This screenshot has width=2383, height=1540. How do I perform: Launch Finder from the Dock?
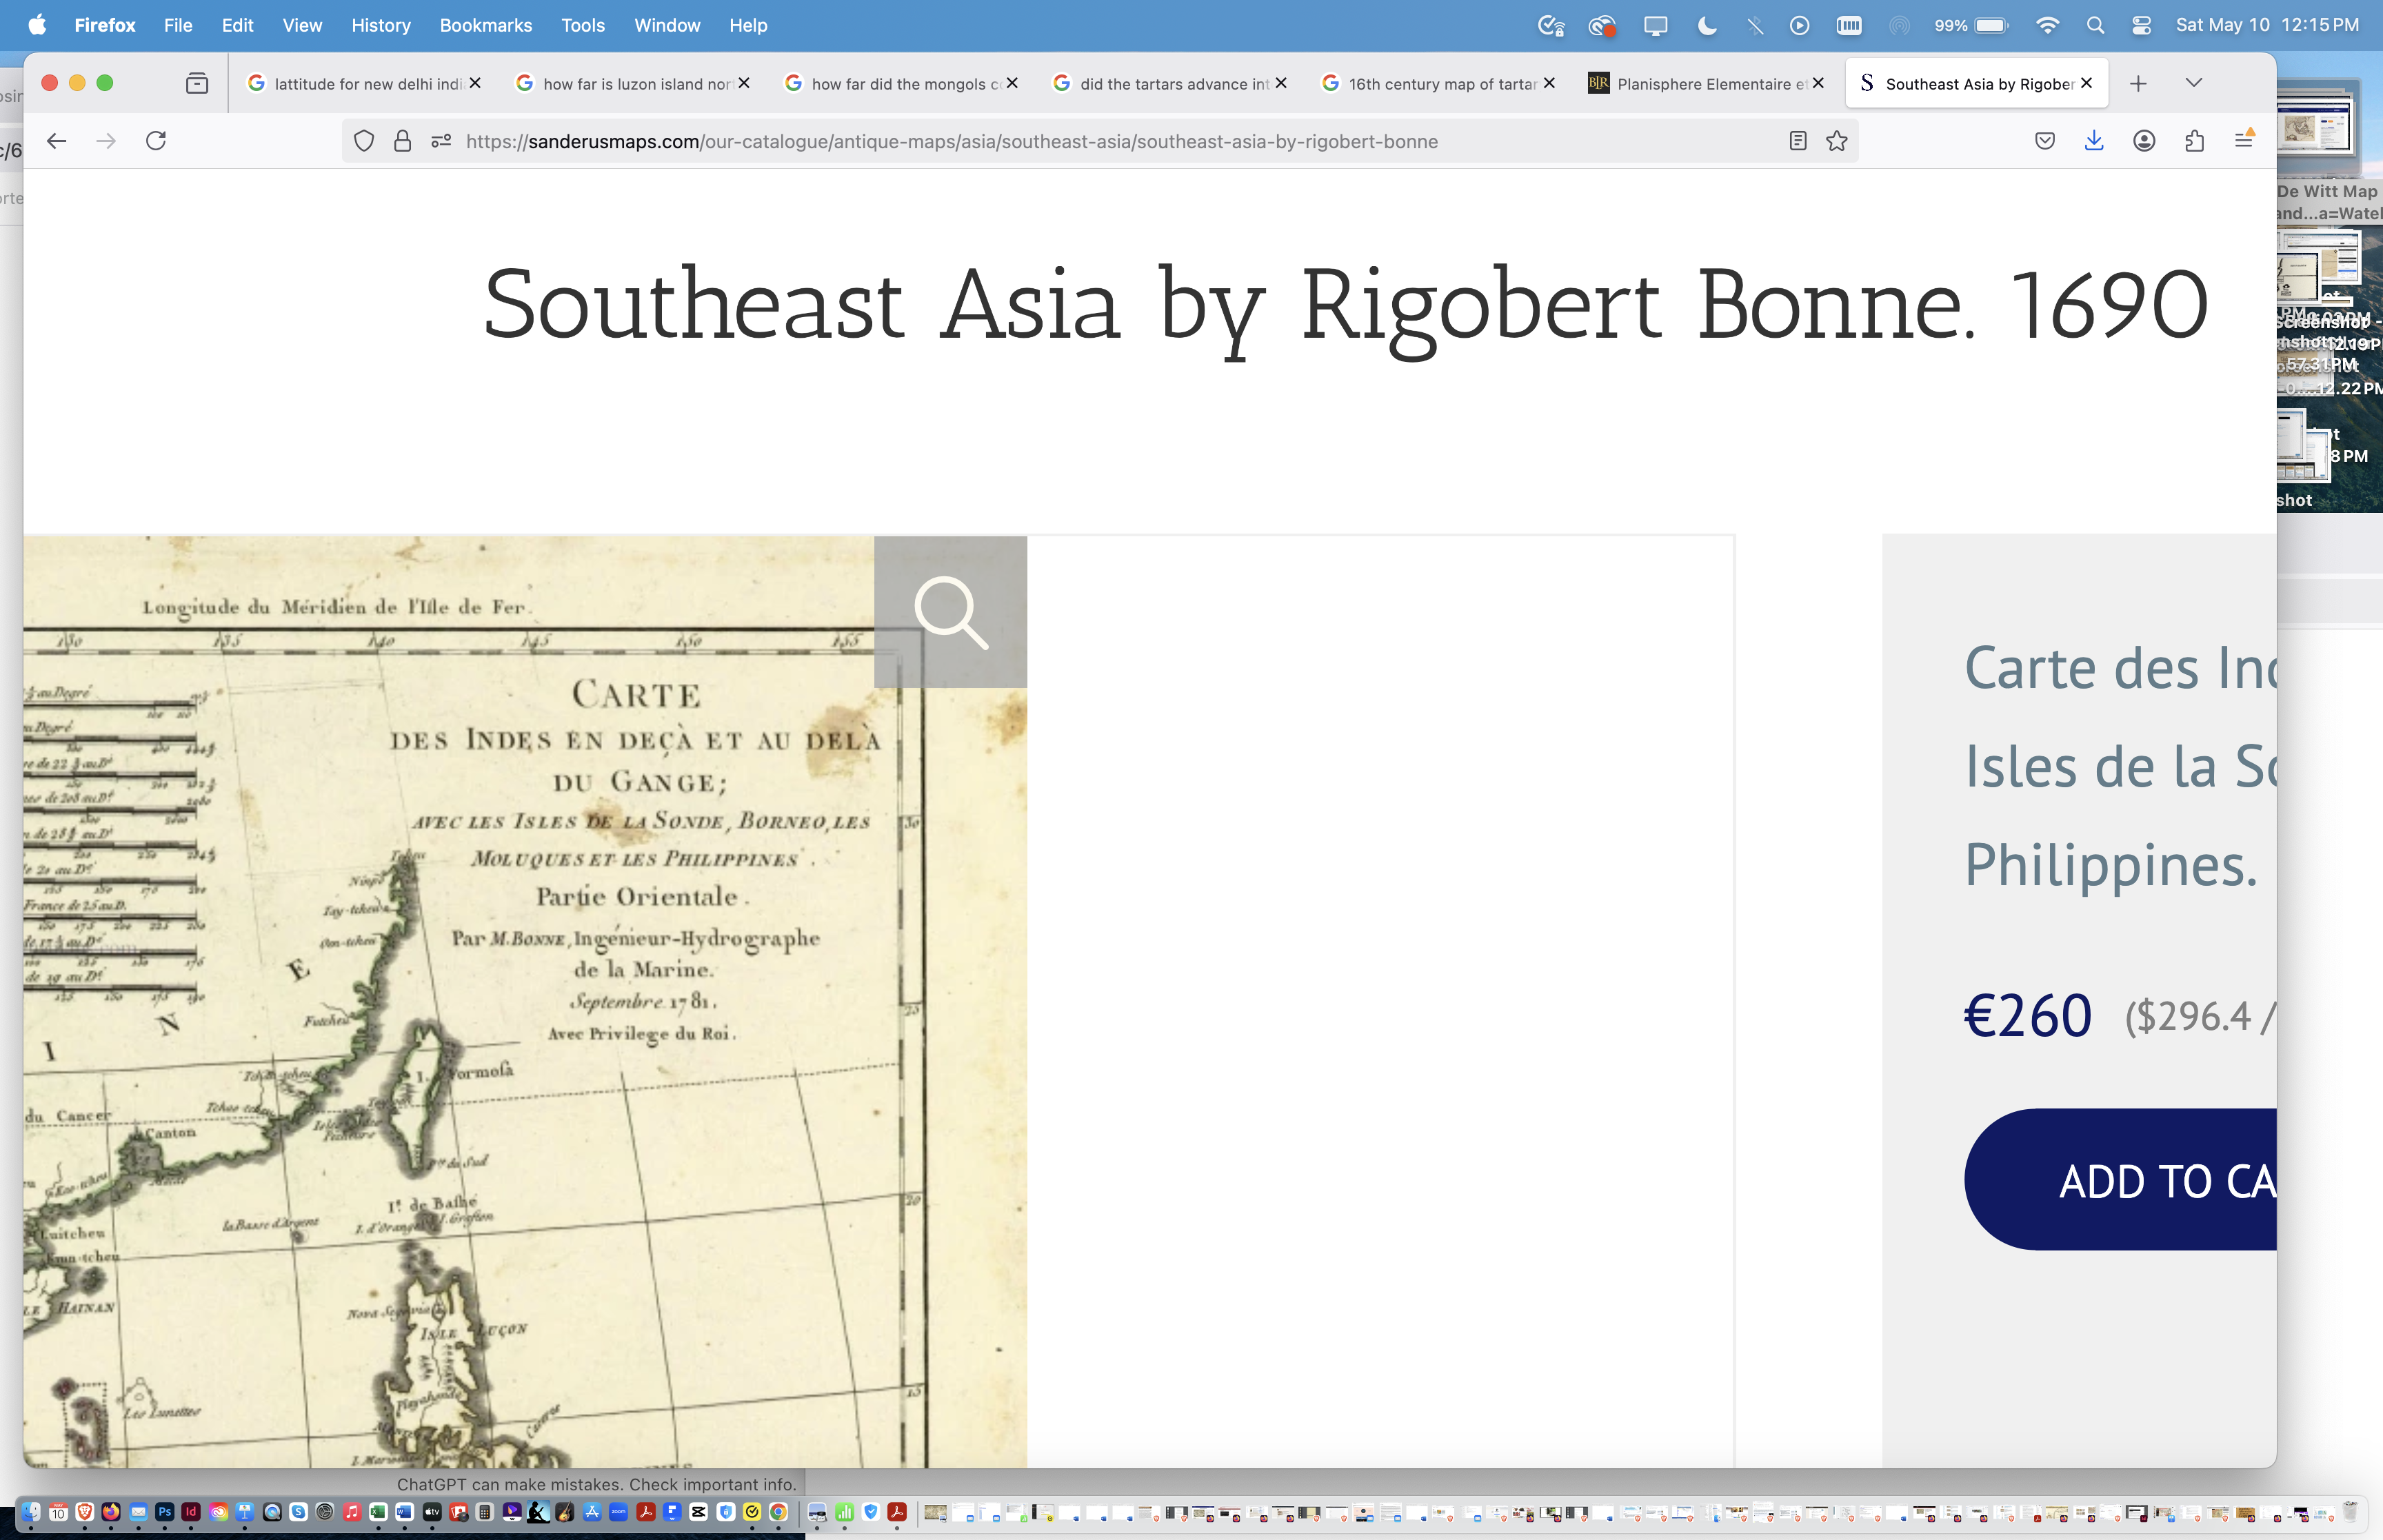[31, 1512]
